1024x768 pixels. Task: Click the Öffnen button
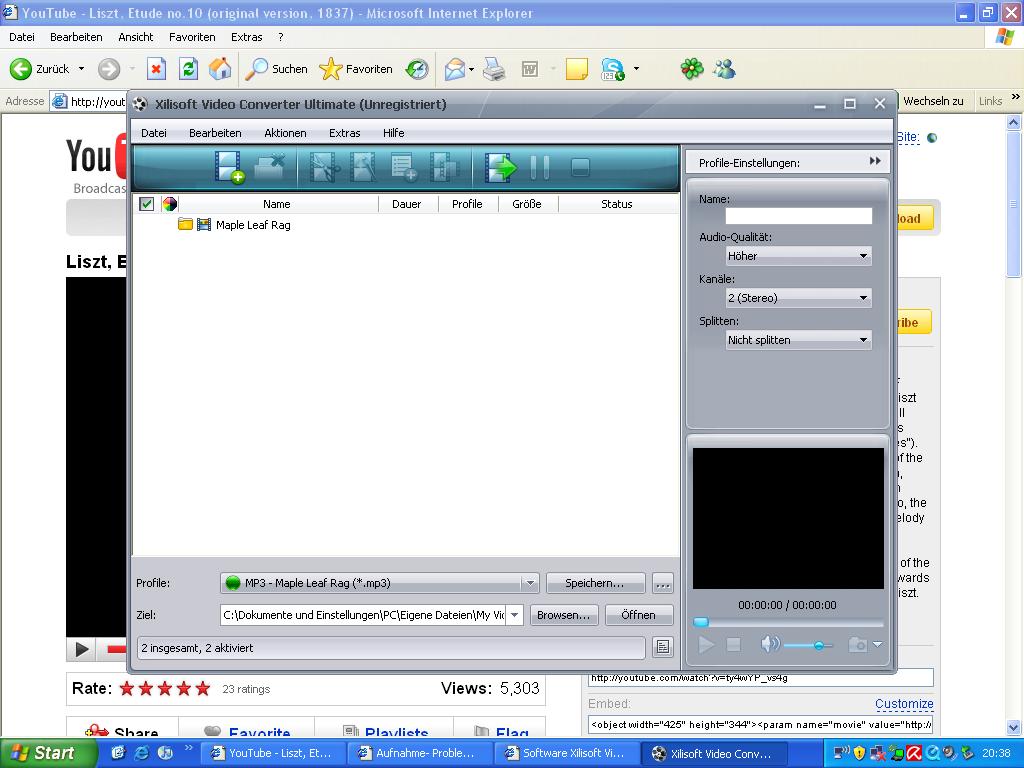[x=638, y=615]
